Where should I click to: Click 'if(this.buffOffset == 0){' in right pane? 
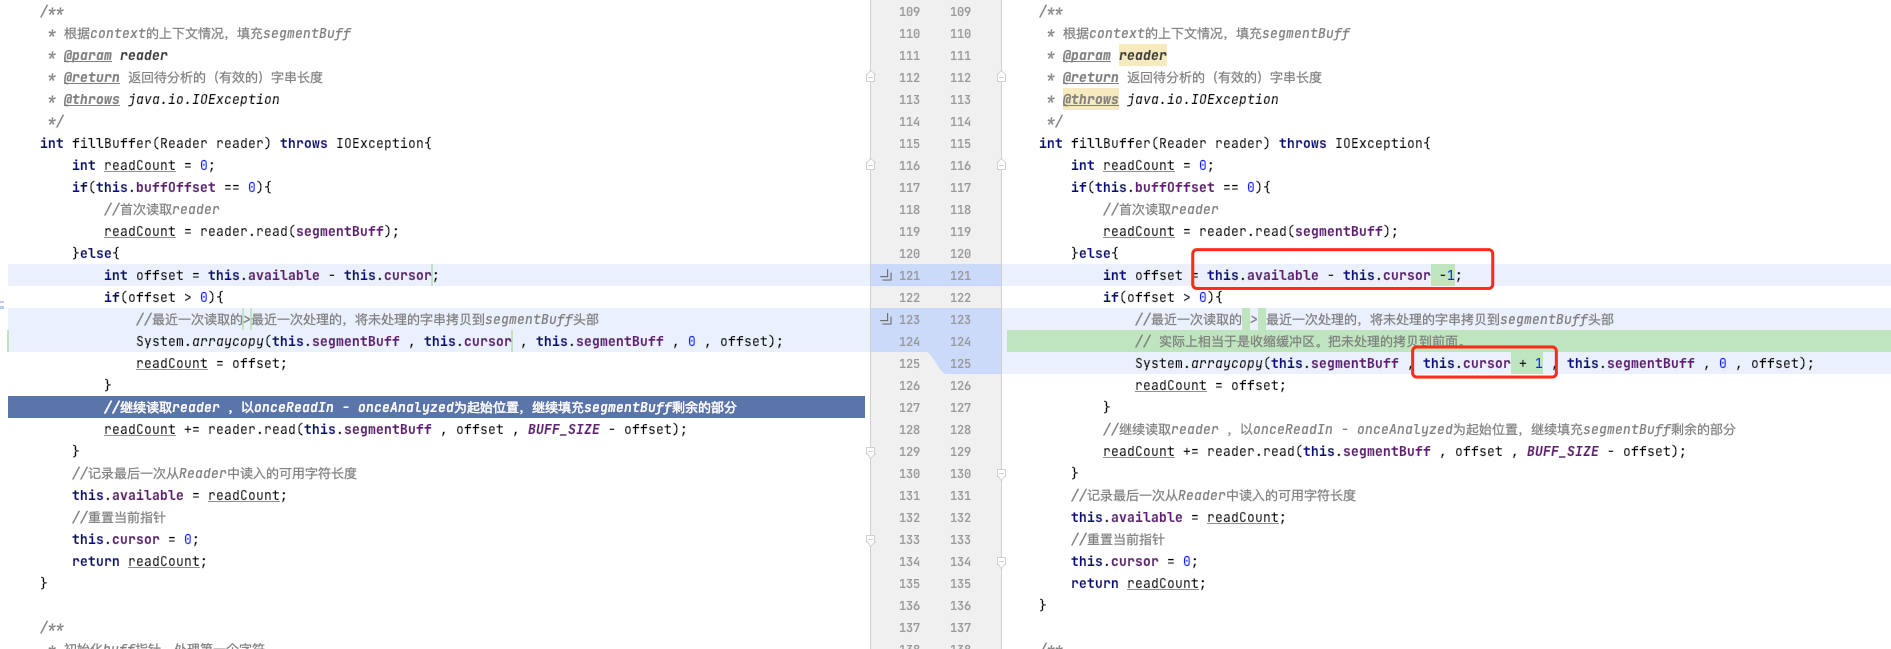(x=1171, y=187)
